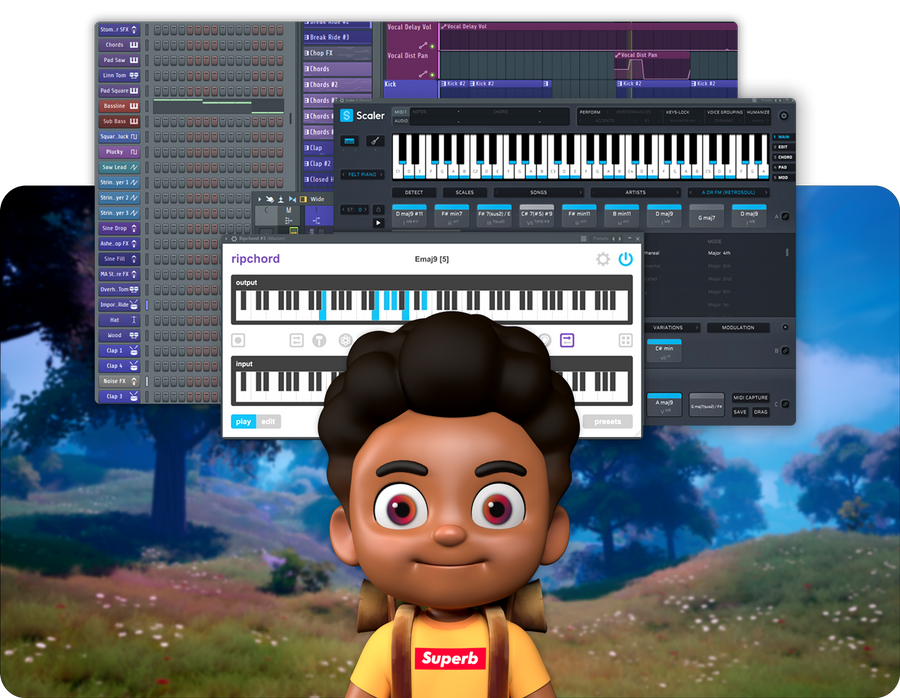Screen dimensions: 900x698
Task: Click the Scaler settings gear icon
Action: point(782,116)
